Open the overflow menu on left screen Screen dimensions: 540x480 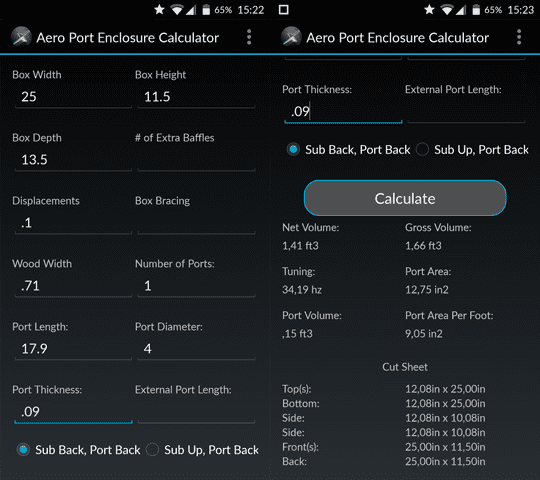pos(249,37)
